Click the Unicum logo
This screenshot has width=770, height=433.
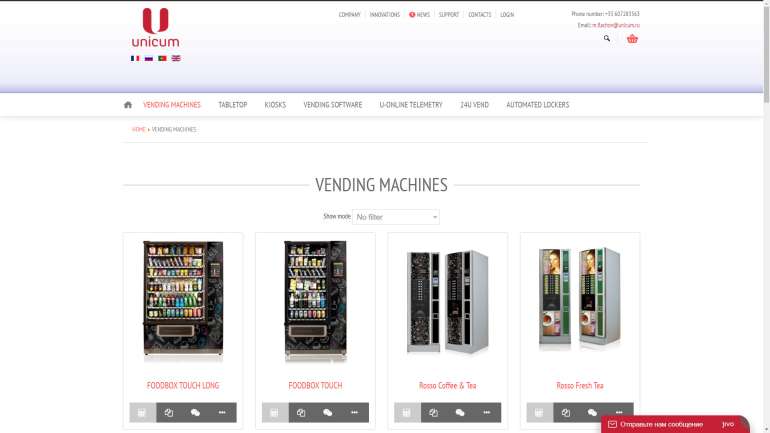155,27
